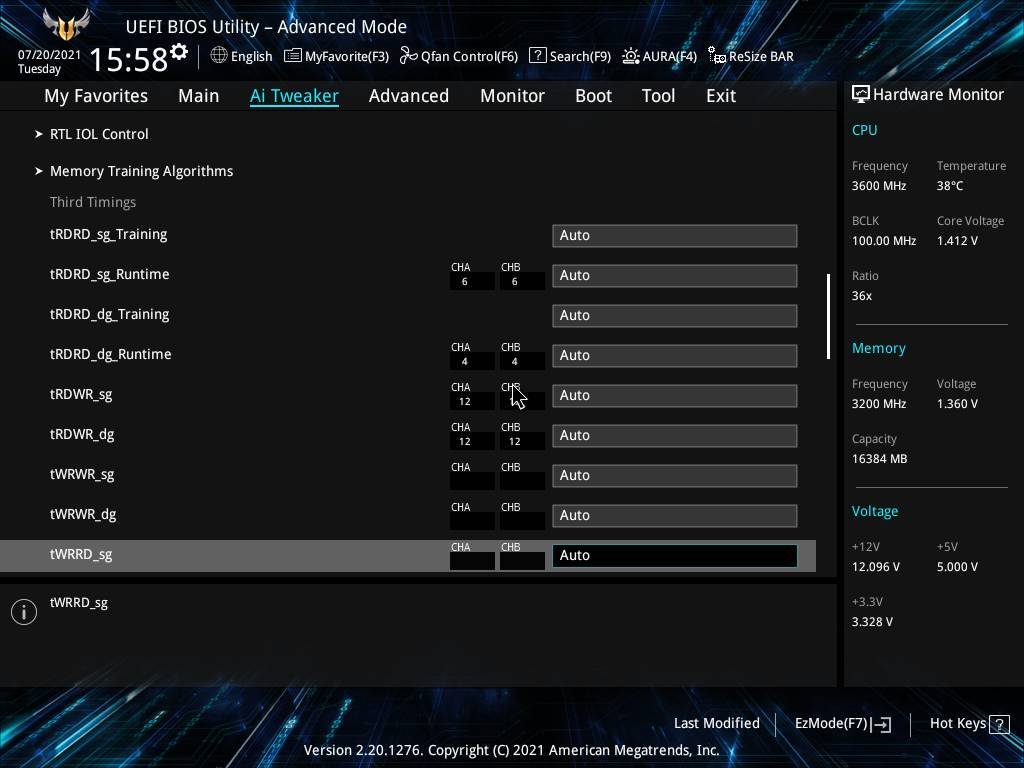Click the tWRWR_sg Auto value field
Screen dimensions: 1024x768
click(674, 475)
